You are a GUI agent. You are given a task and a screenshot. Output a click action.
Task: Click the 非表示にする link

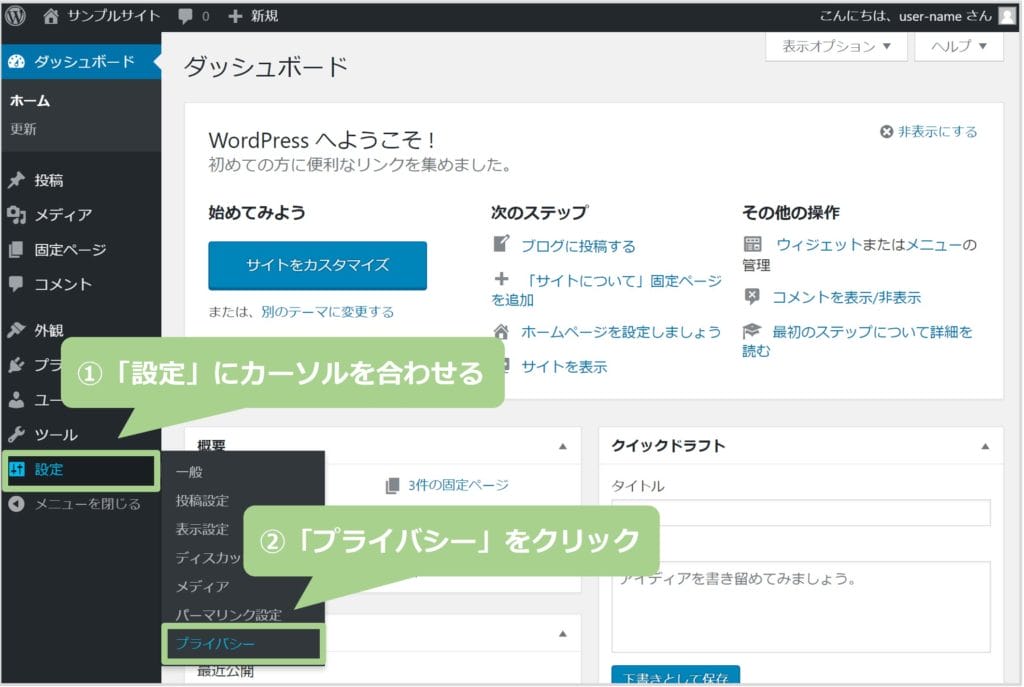click(x=938, y=132)
